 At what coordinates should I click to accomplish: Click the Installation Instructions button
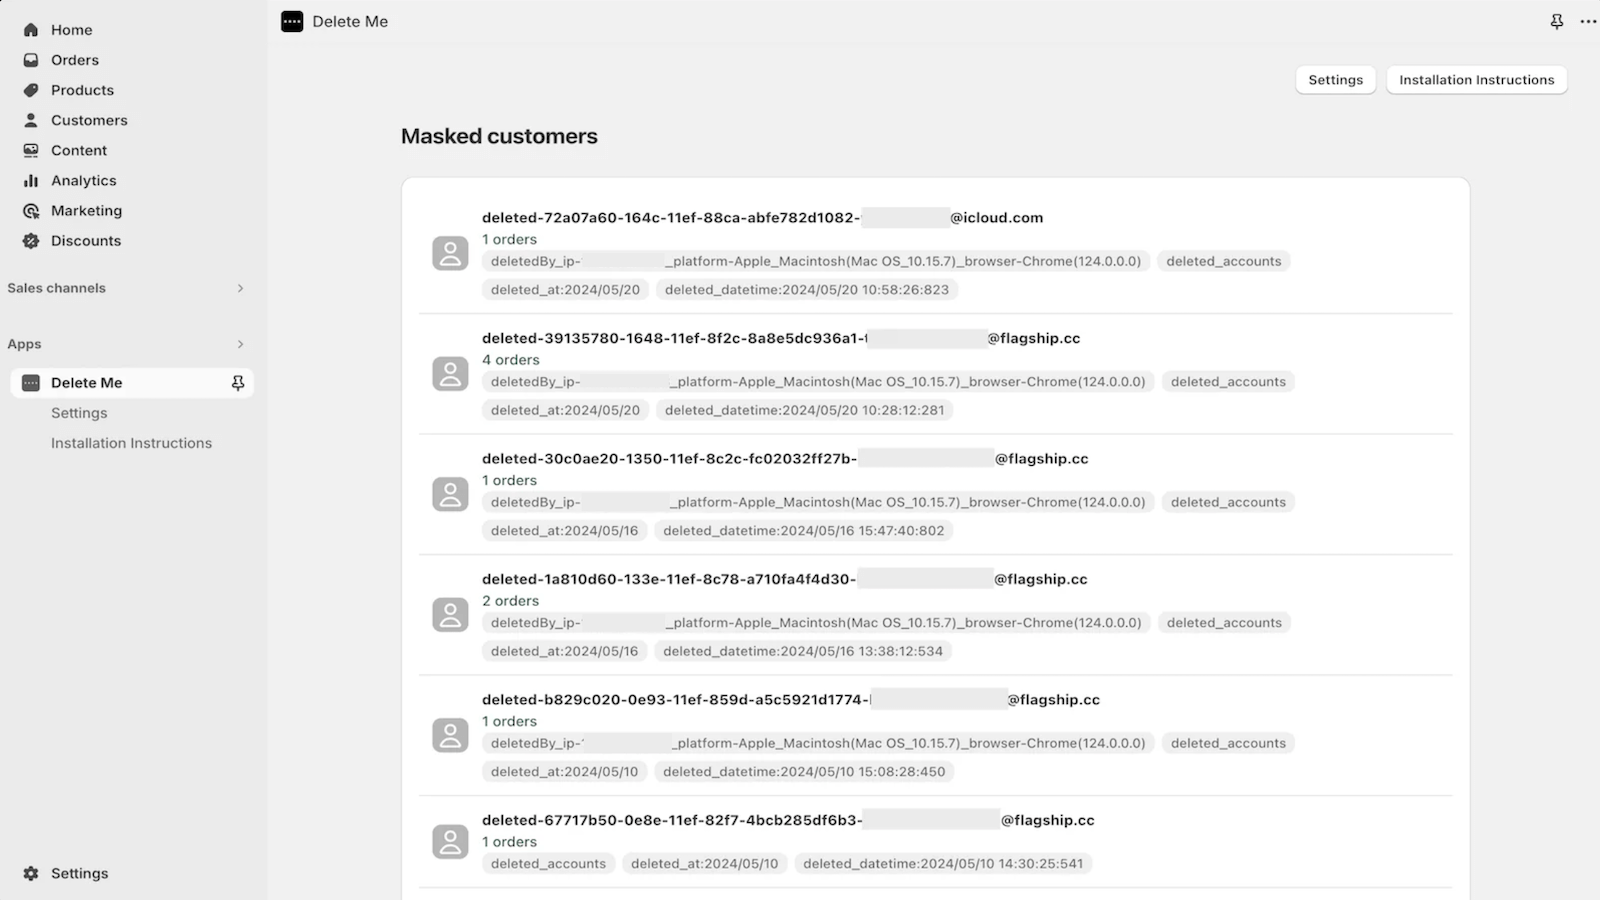click(1476, 80)
